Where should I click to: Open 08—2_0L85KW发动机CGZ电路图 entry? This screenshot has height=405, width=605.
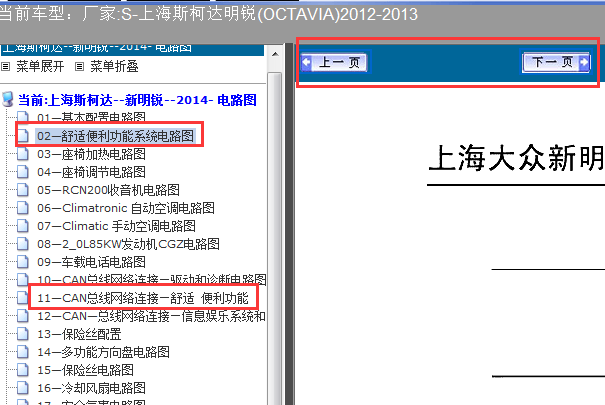coord(128,244)
